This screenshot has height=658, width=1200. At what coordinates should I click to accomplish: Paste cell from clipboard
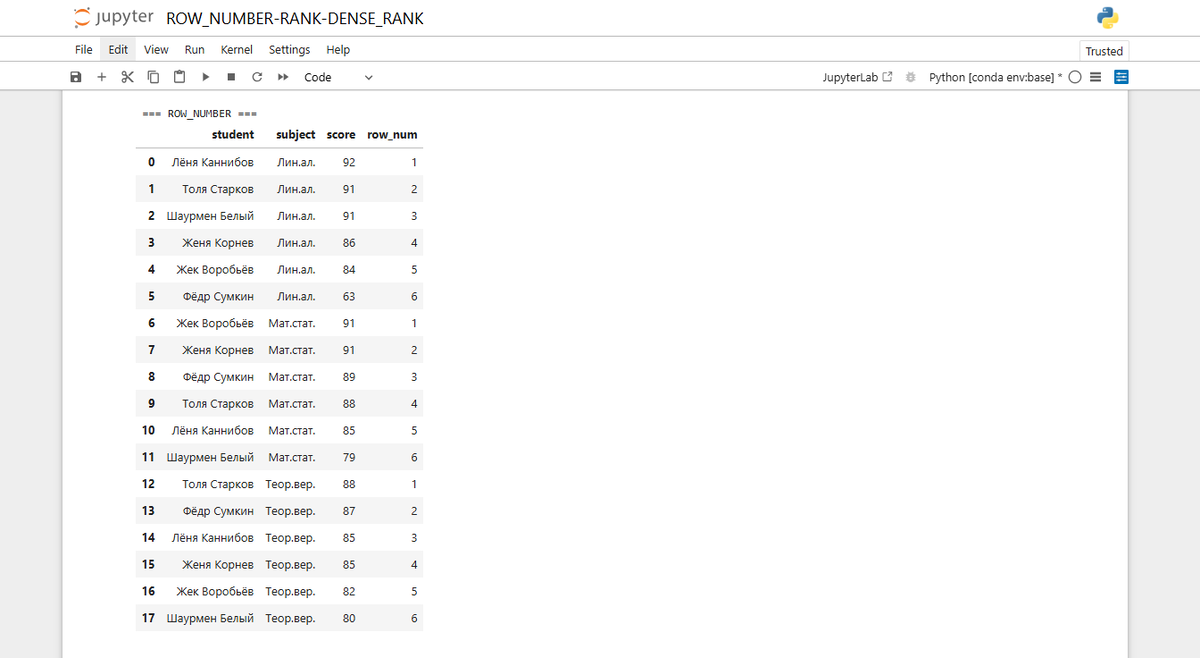pos(179,77)
